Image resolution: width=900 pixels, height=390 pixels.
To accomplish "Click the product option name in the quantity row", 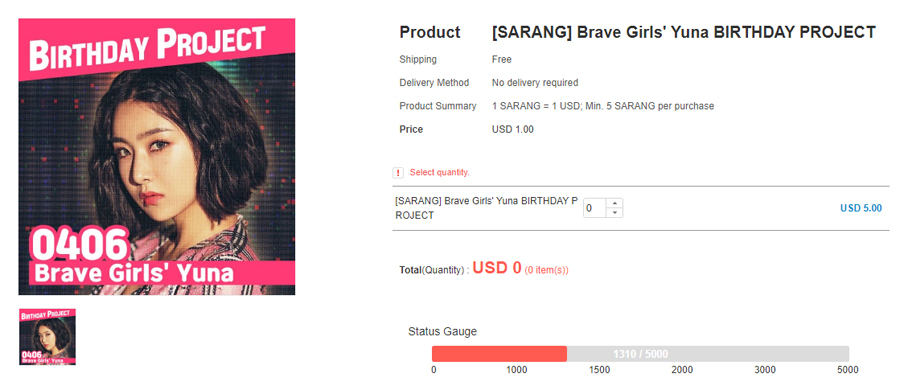I will pos(486,208).
